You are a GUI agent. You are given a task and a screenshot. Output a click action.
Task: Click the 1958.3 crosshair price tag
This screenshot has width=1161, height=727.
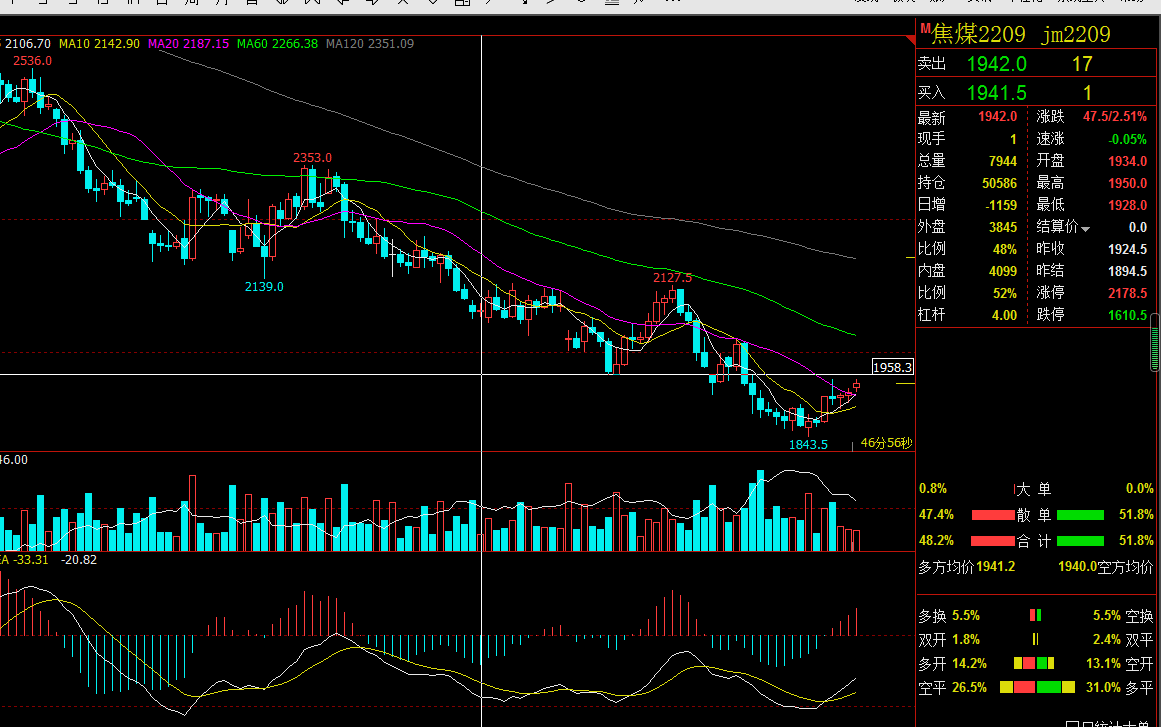click(892, 367)
